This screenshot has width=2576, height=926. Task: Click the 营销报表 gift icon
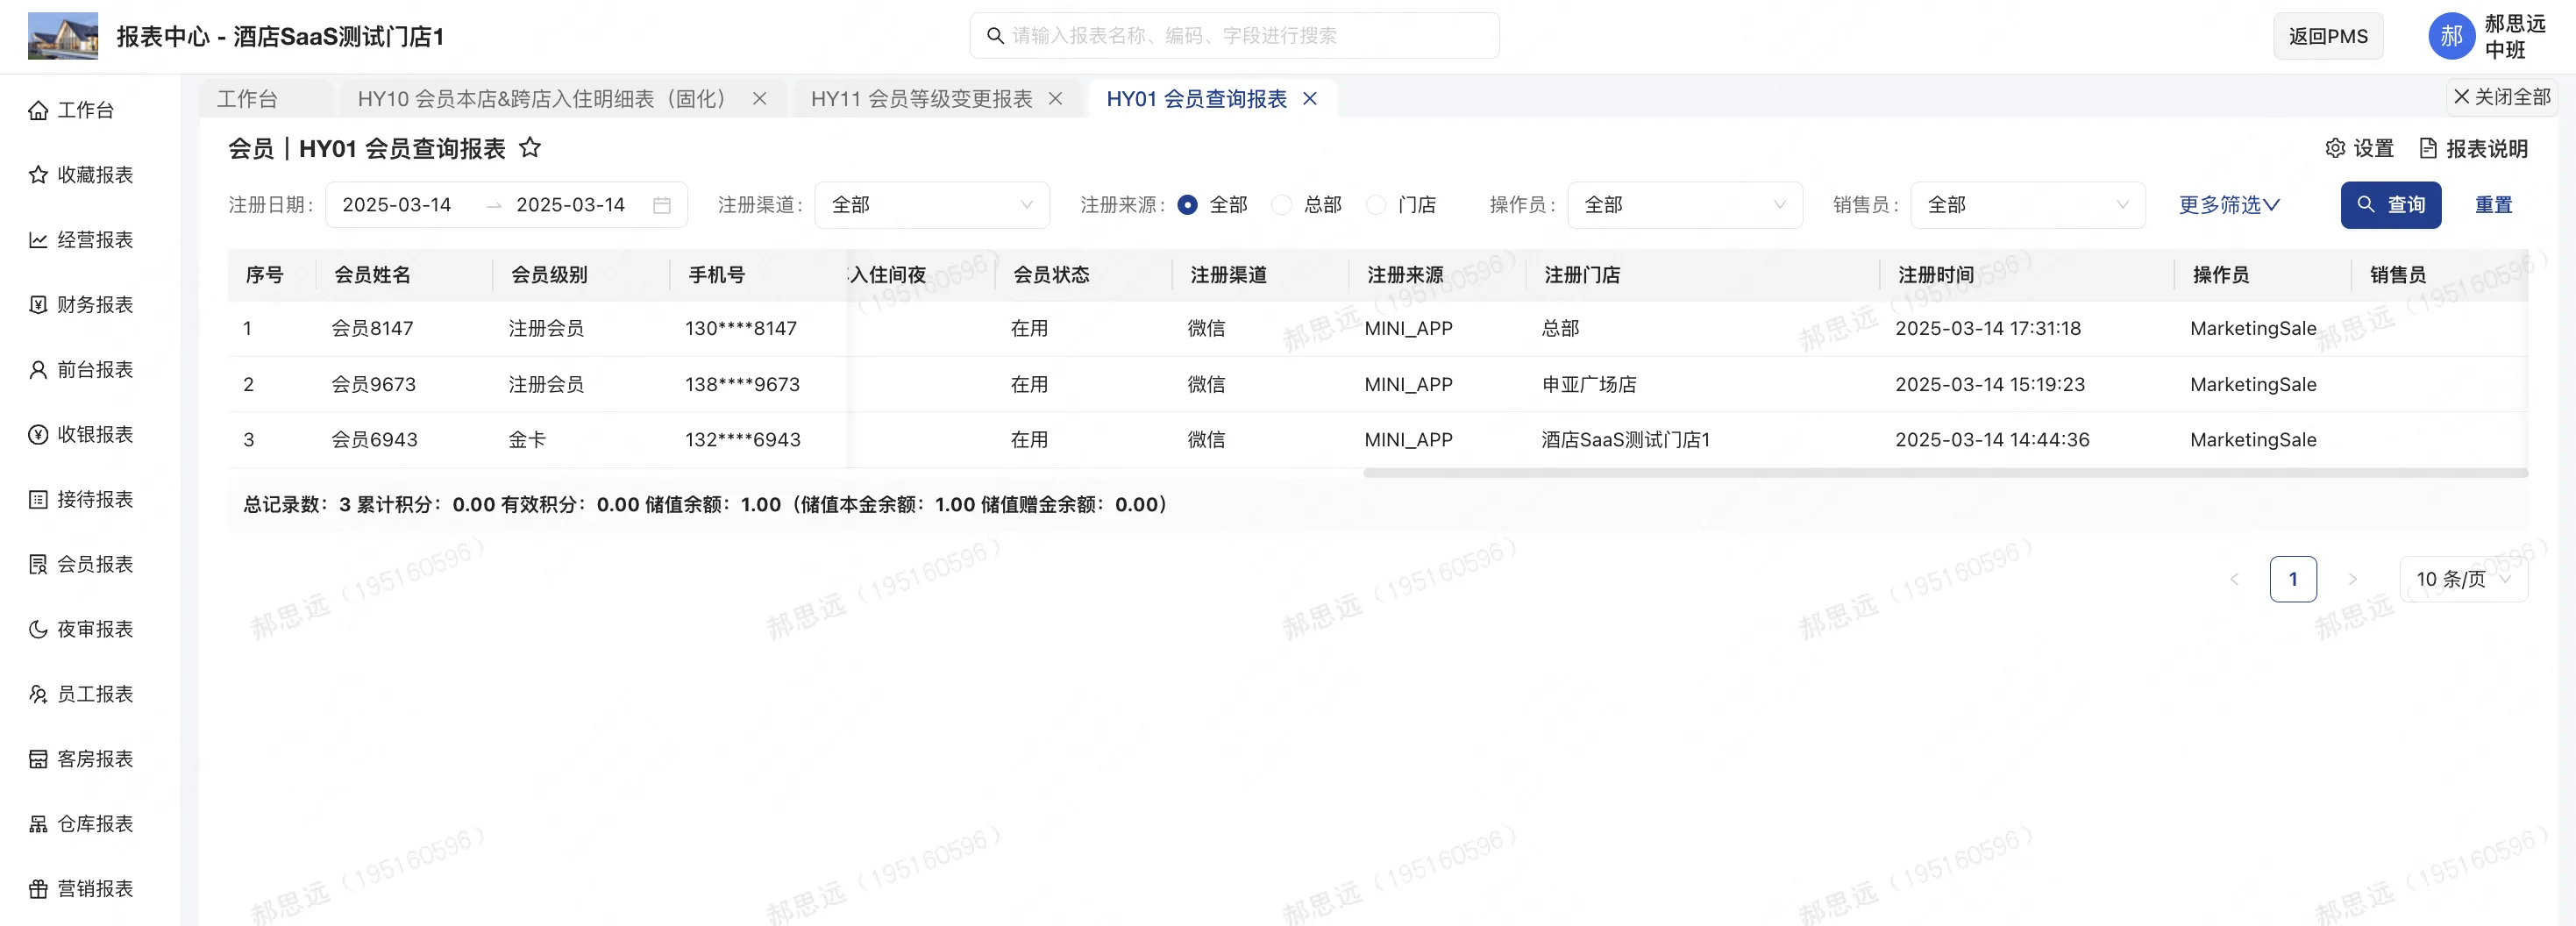(38, 889)
